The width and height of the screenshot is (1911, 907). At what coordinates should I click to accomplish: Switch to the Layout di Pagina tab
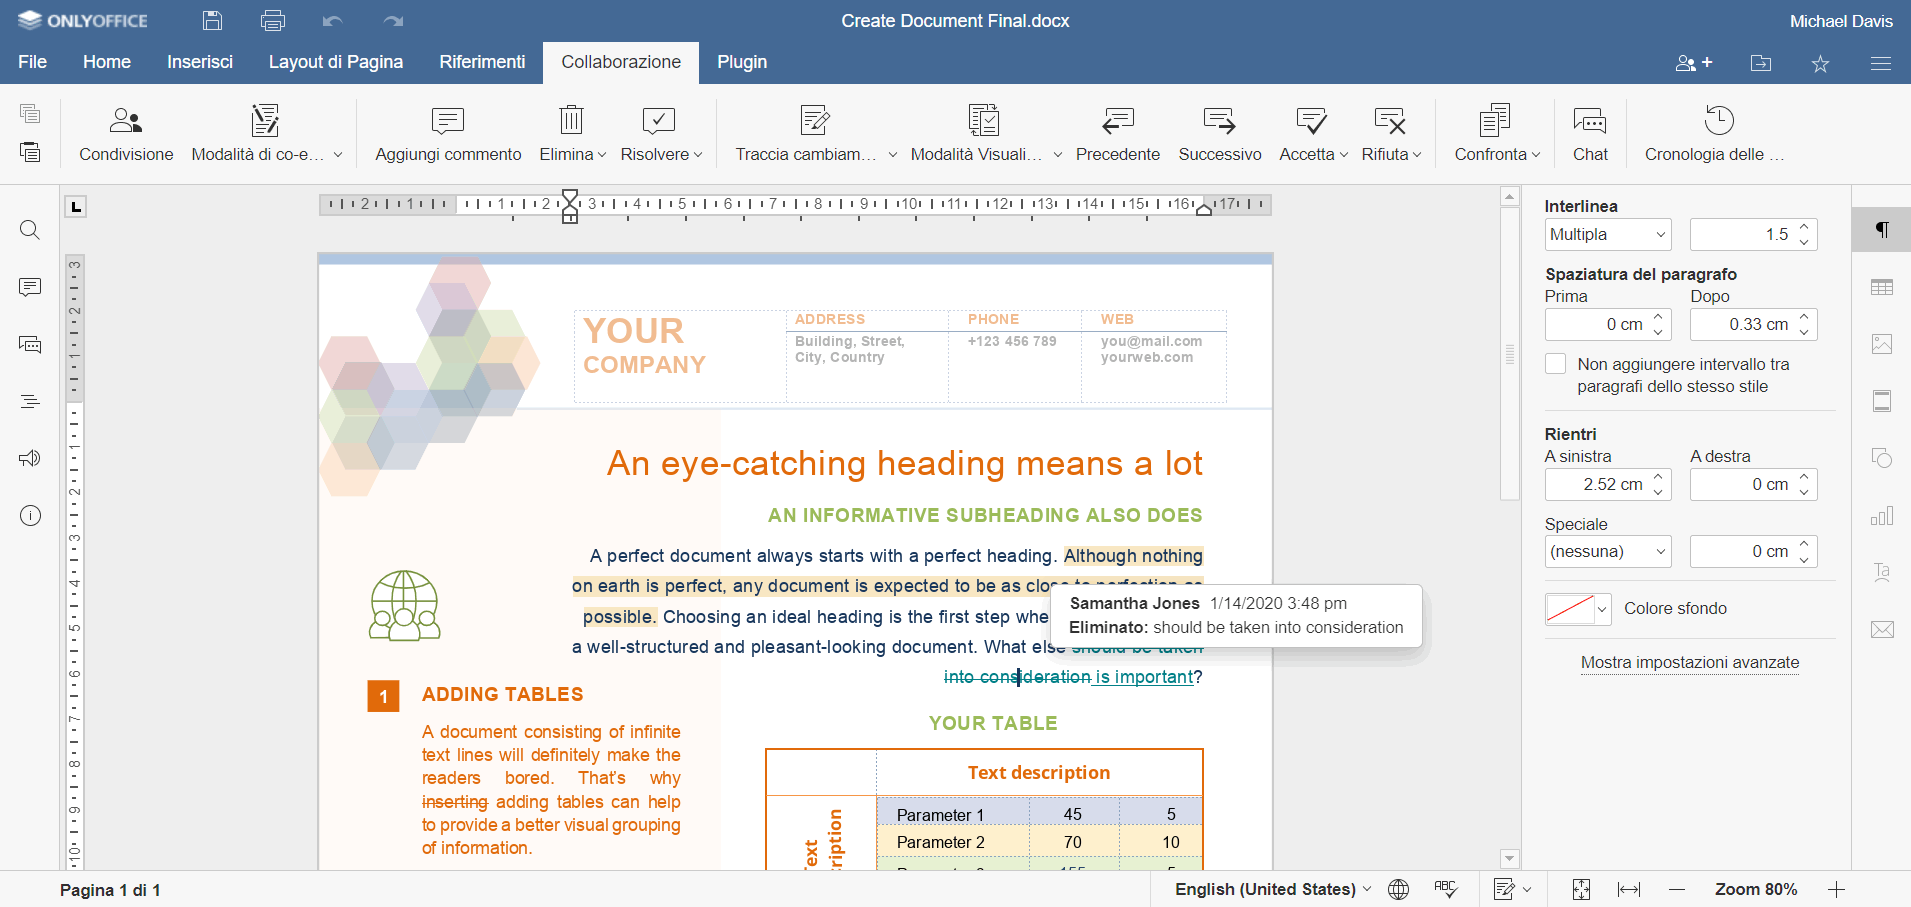(336, 62)
